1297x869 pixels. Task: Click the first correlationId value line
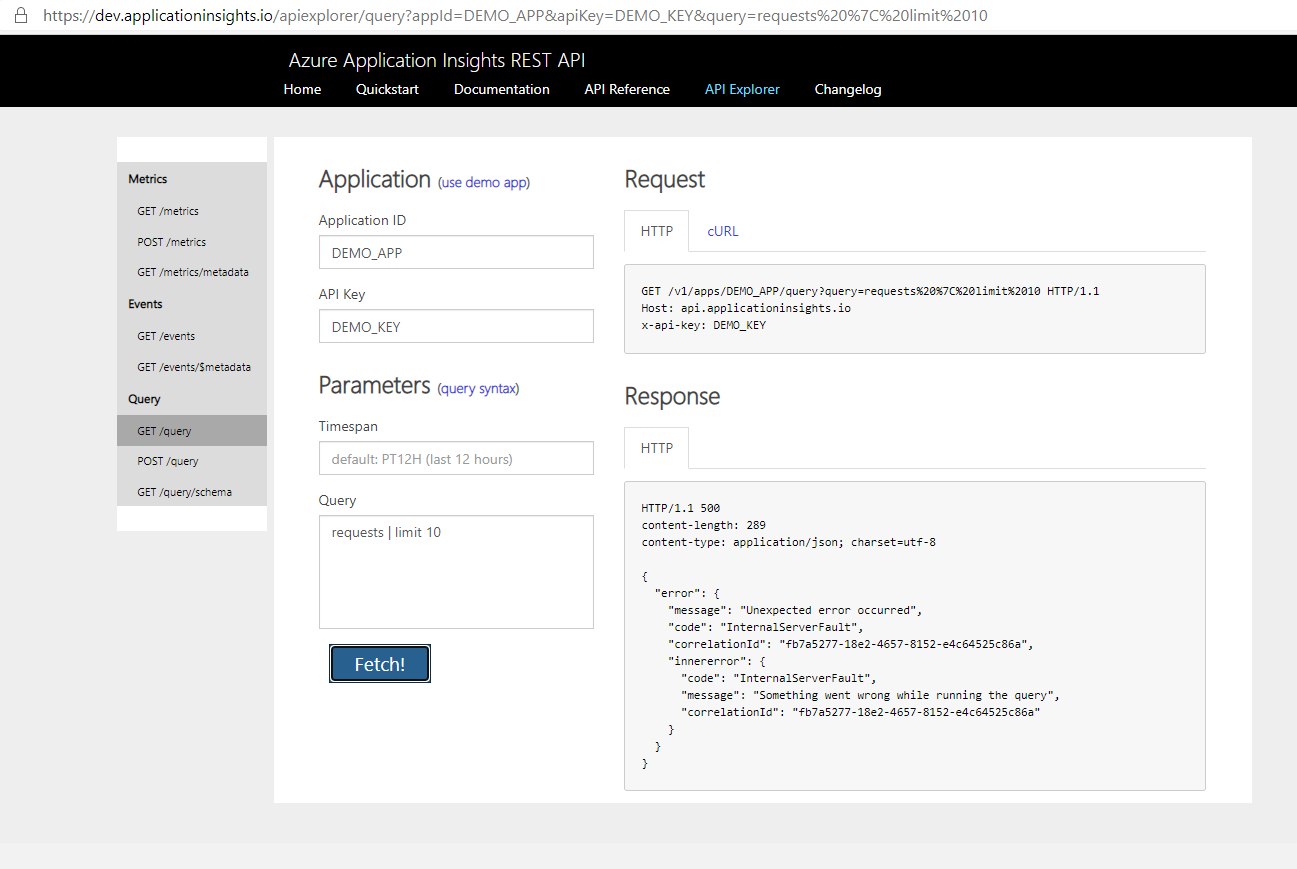(850, 644)
